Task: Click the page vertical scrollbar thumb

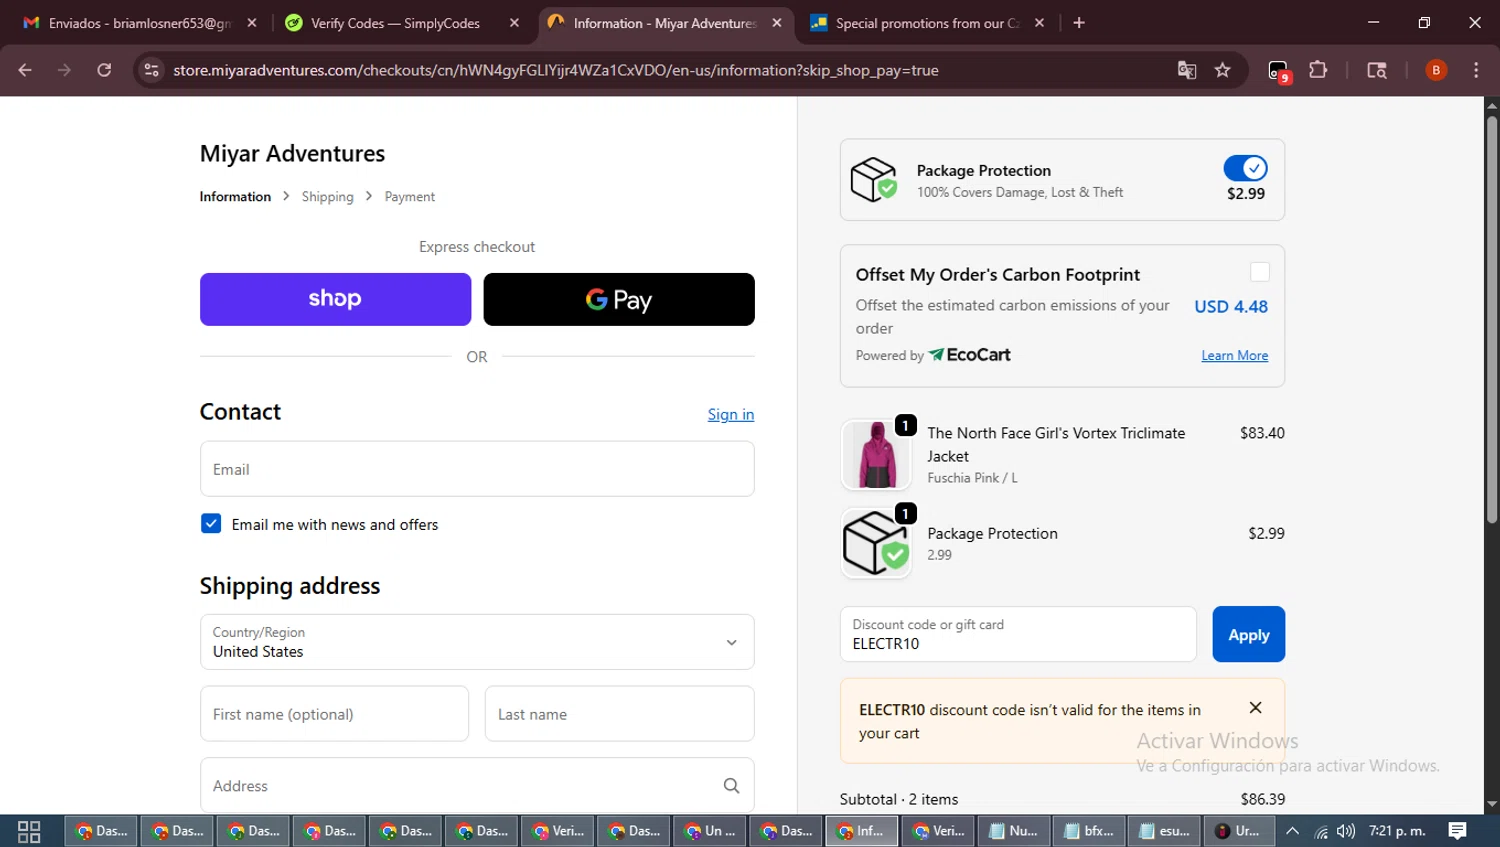Action: [1491, 320]
